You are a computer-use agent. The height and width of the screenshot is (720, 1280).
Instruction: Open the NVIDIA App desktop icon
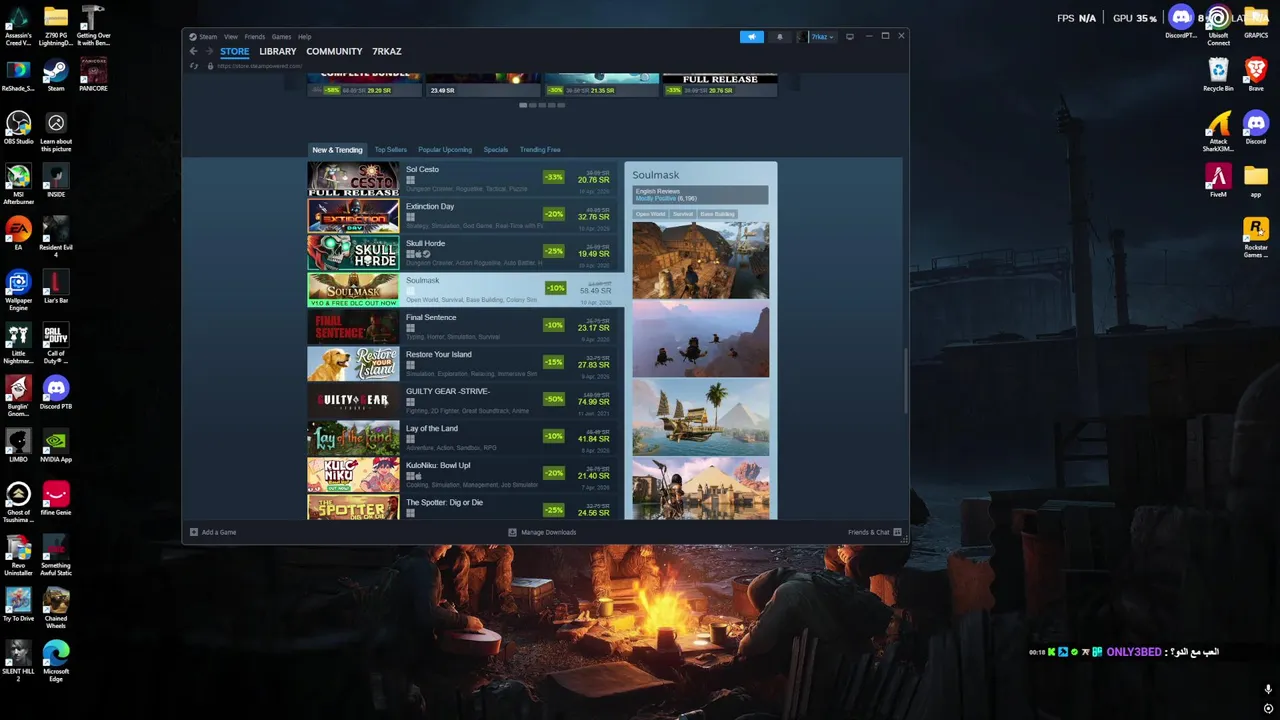56,446
